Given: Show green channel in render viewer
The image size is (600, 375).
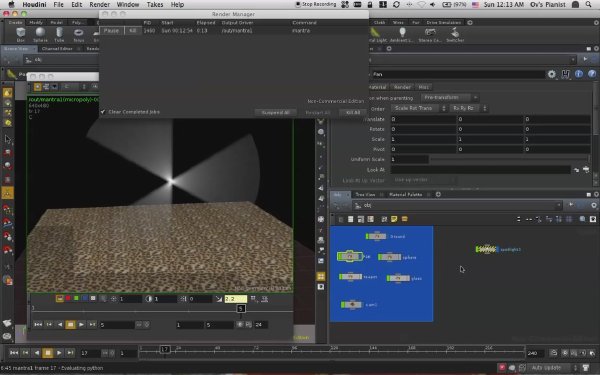Looking at the screenshot, I should click(x=77, y=298).
